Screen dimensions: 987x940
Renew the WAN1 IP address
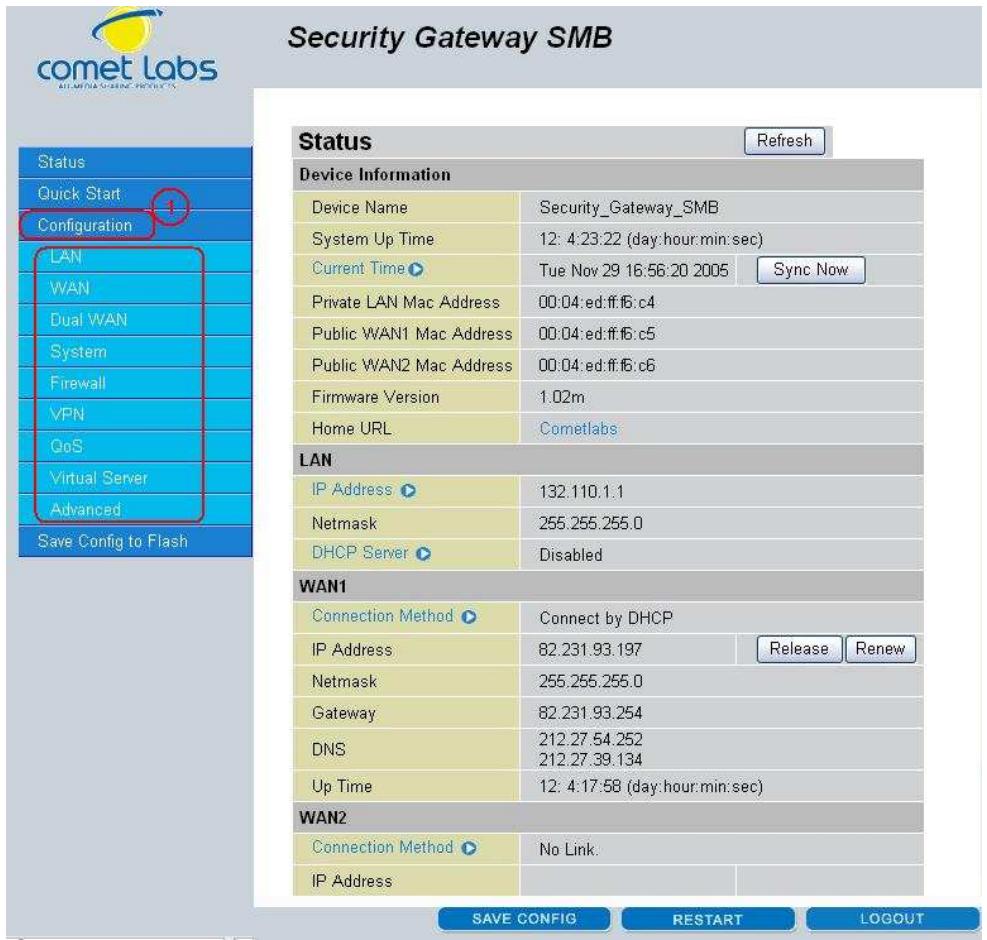(880, 648)
